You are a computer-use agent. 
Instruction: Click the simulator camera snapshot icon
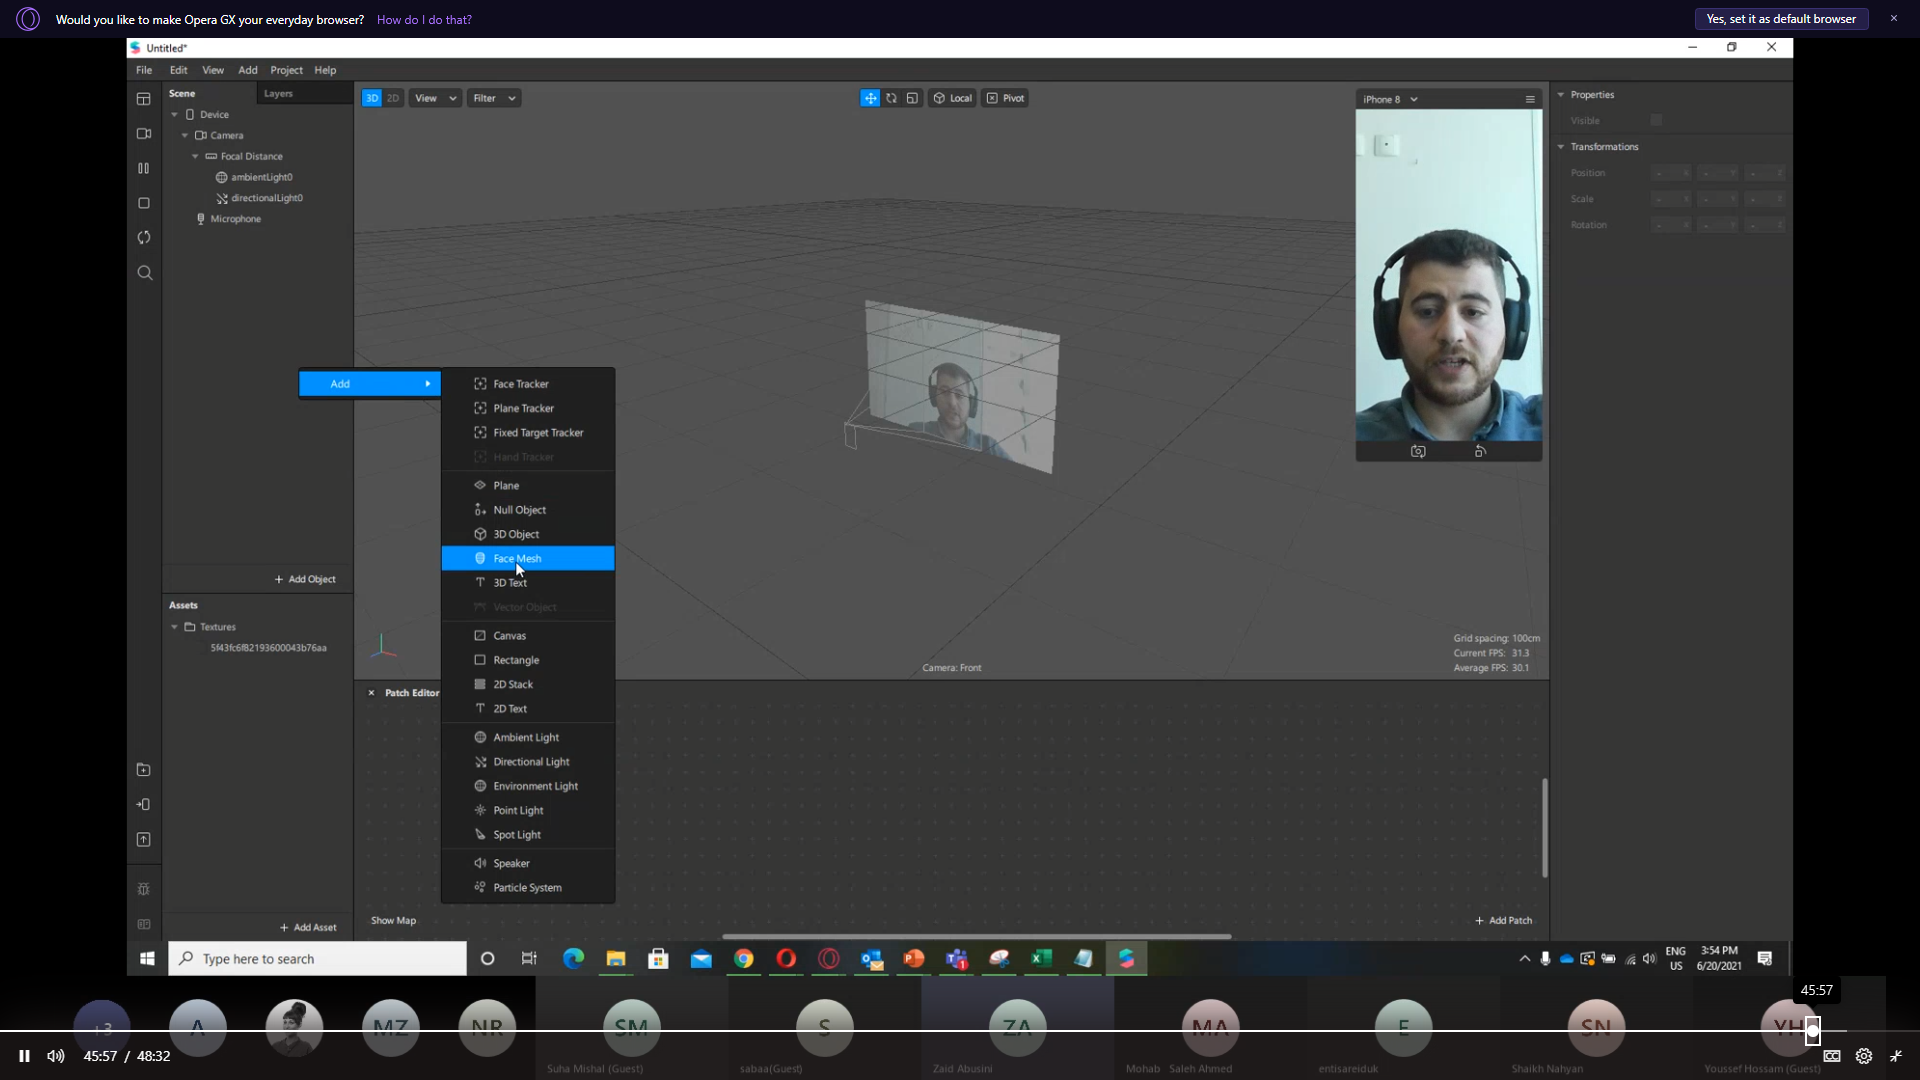tap(1418, 452)
